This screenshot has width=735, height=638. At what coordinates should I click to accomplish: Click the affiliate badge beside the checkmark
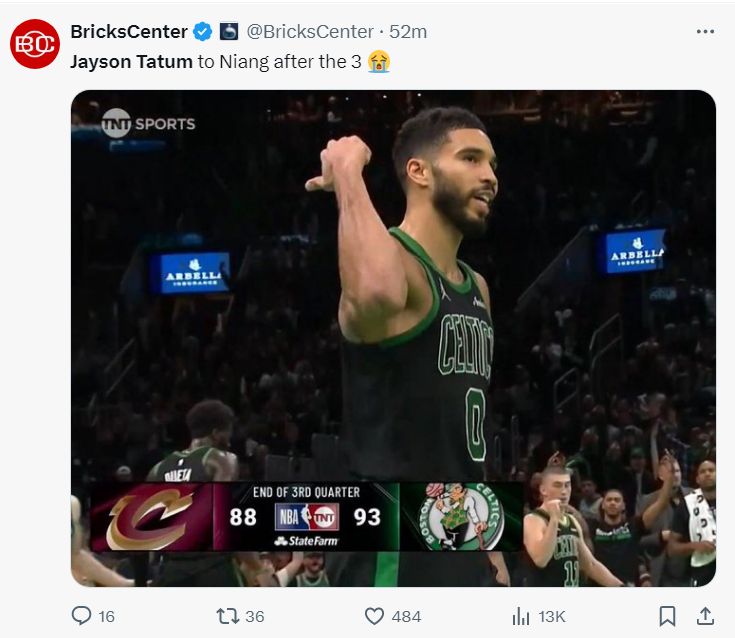[x=228, y=32]
